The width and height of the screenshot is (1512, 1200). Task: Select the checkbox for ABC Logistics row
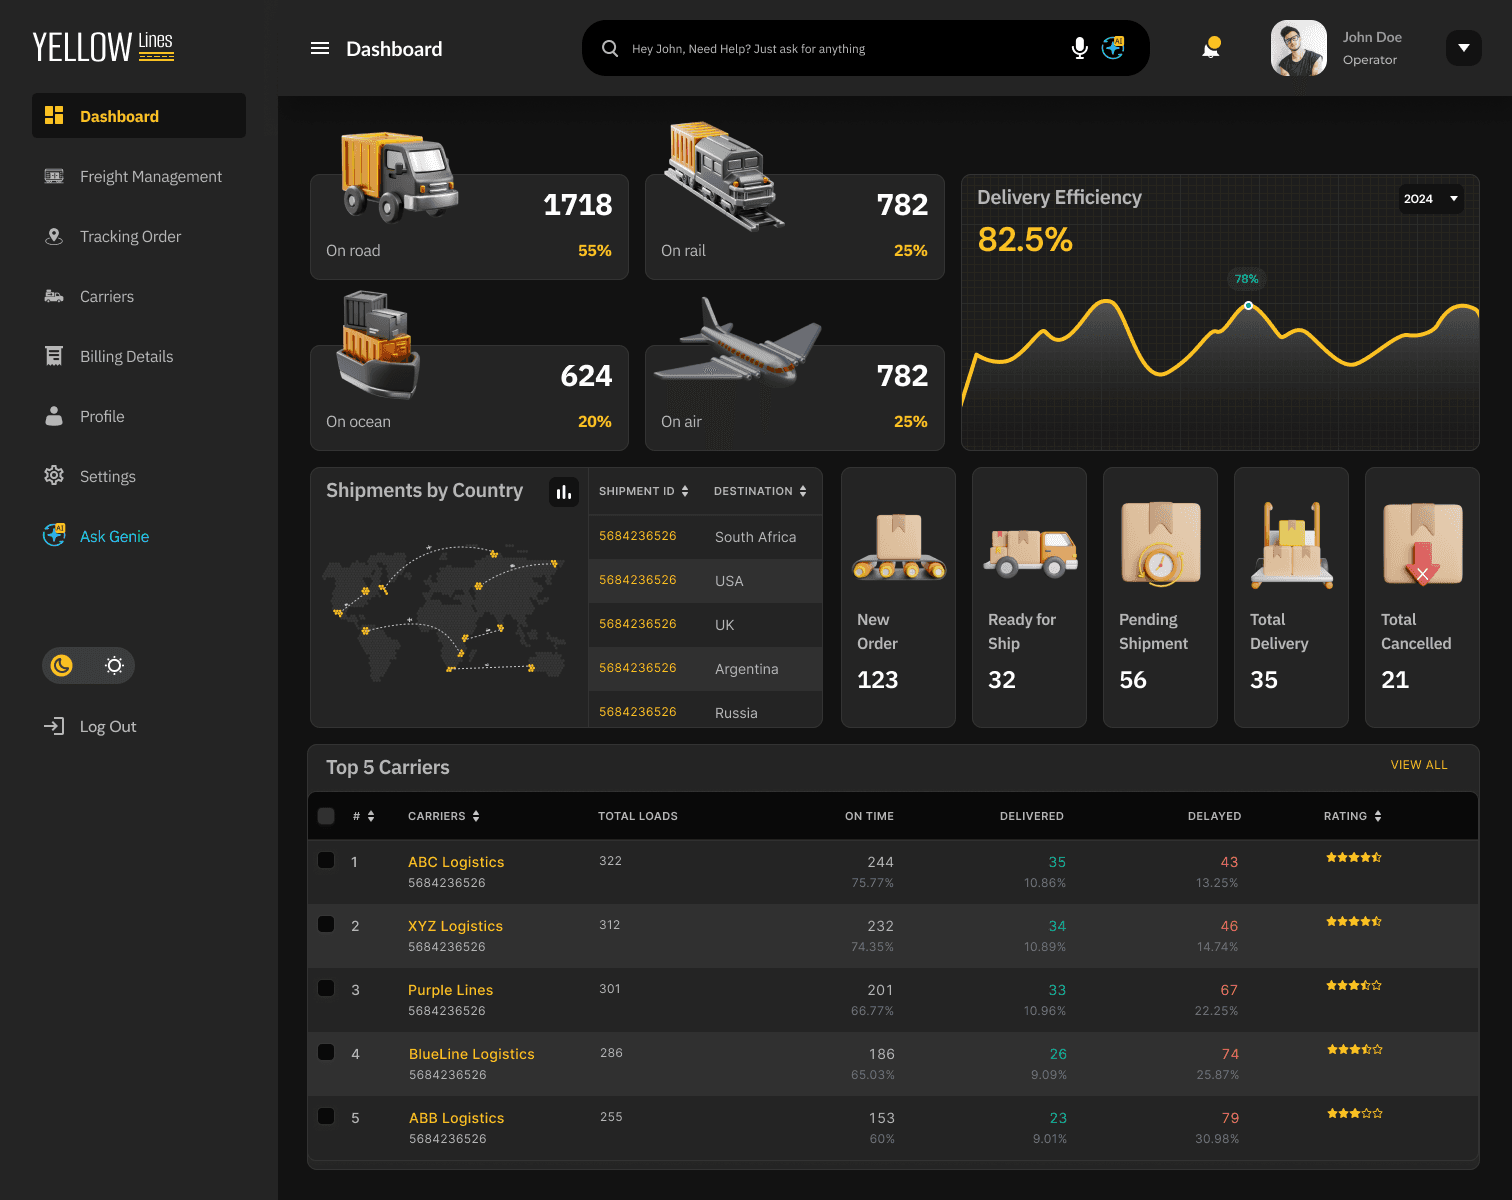click(x=326, y=861)
